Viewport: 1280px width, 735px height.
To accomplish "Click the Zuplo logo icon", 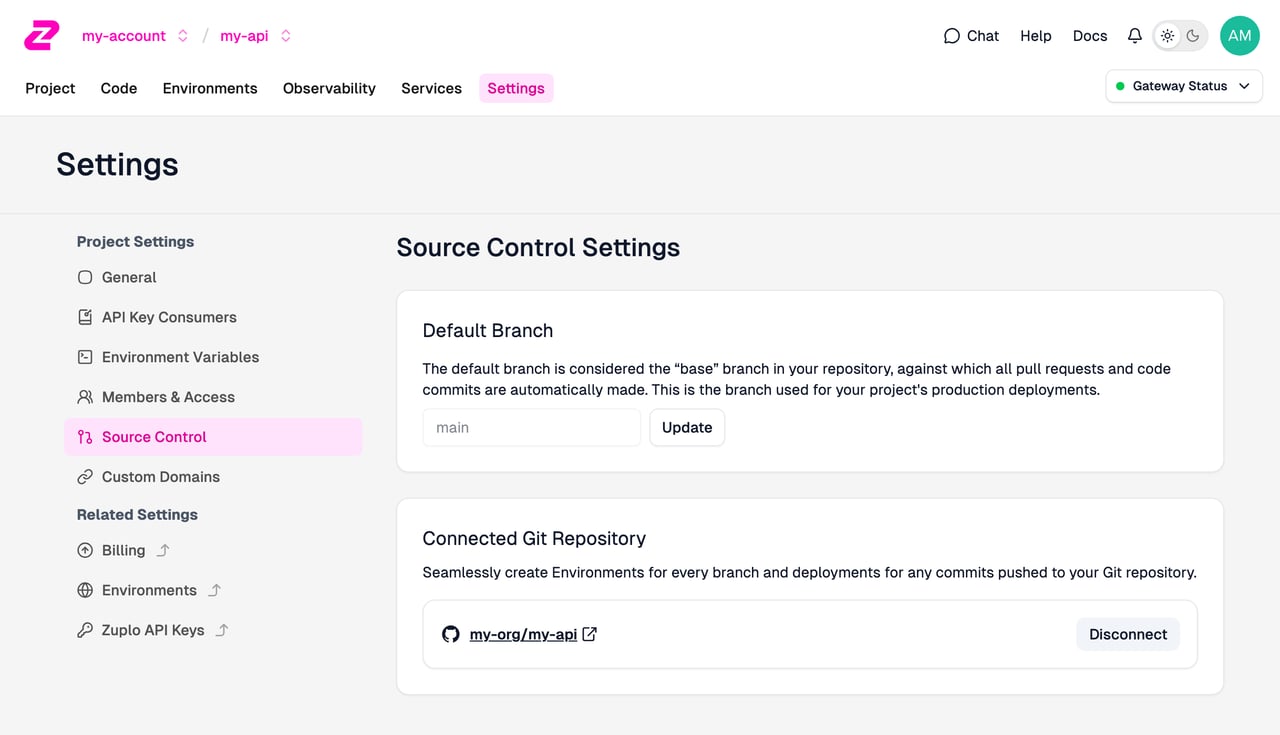I will pyautogui.click(x=42, y=36).
